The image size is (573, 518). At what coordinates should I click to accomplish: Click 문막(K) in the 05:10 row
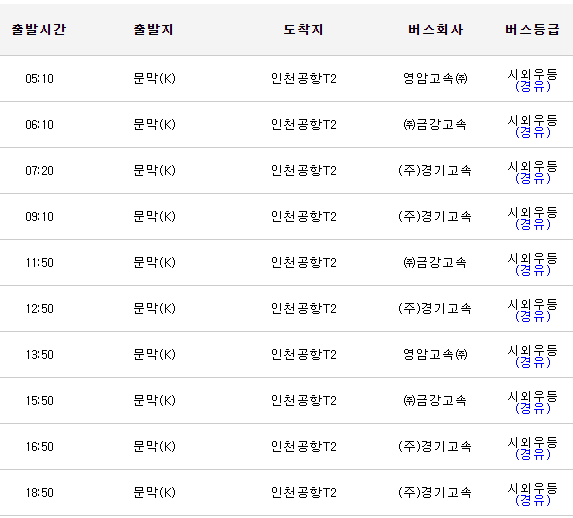point(154,79)
